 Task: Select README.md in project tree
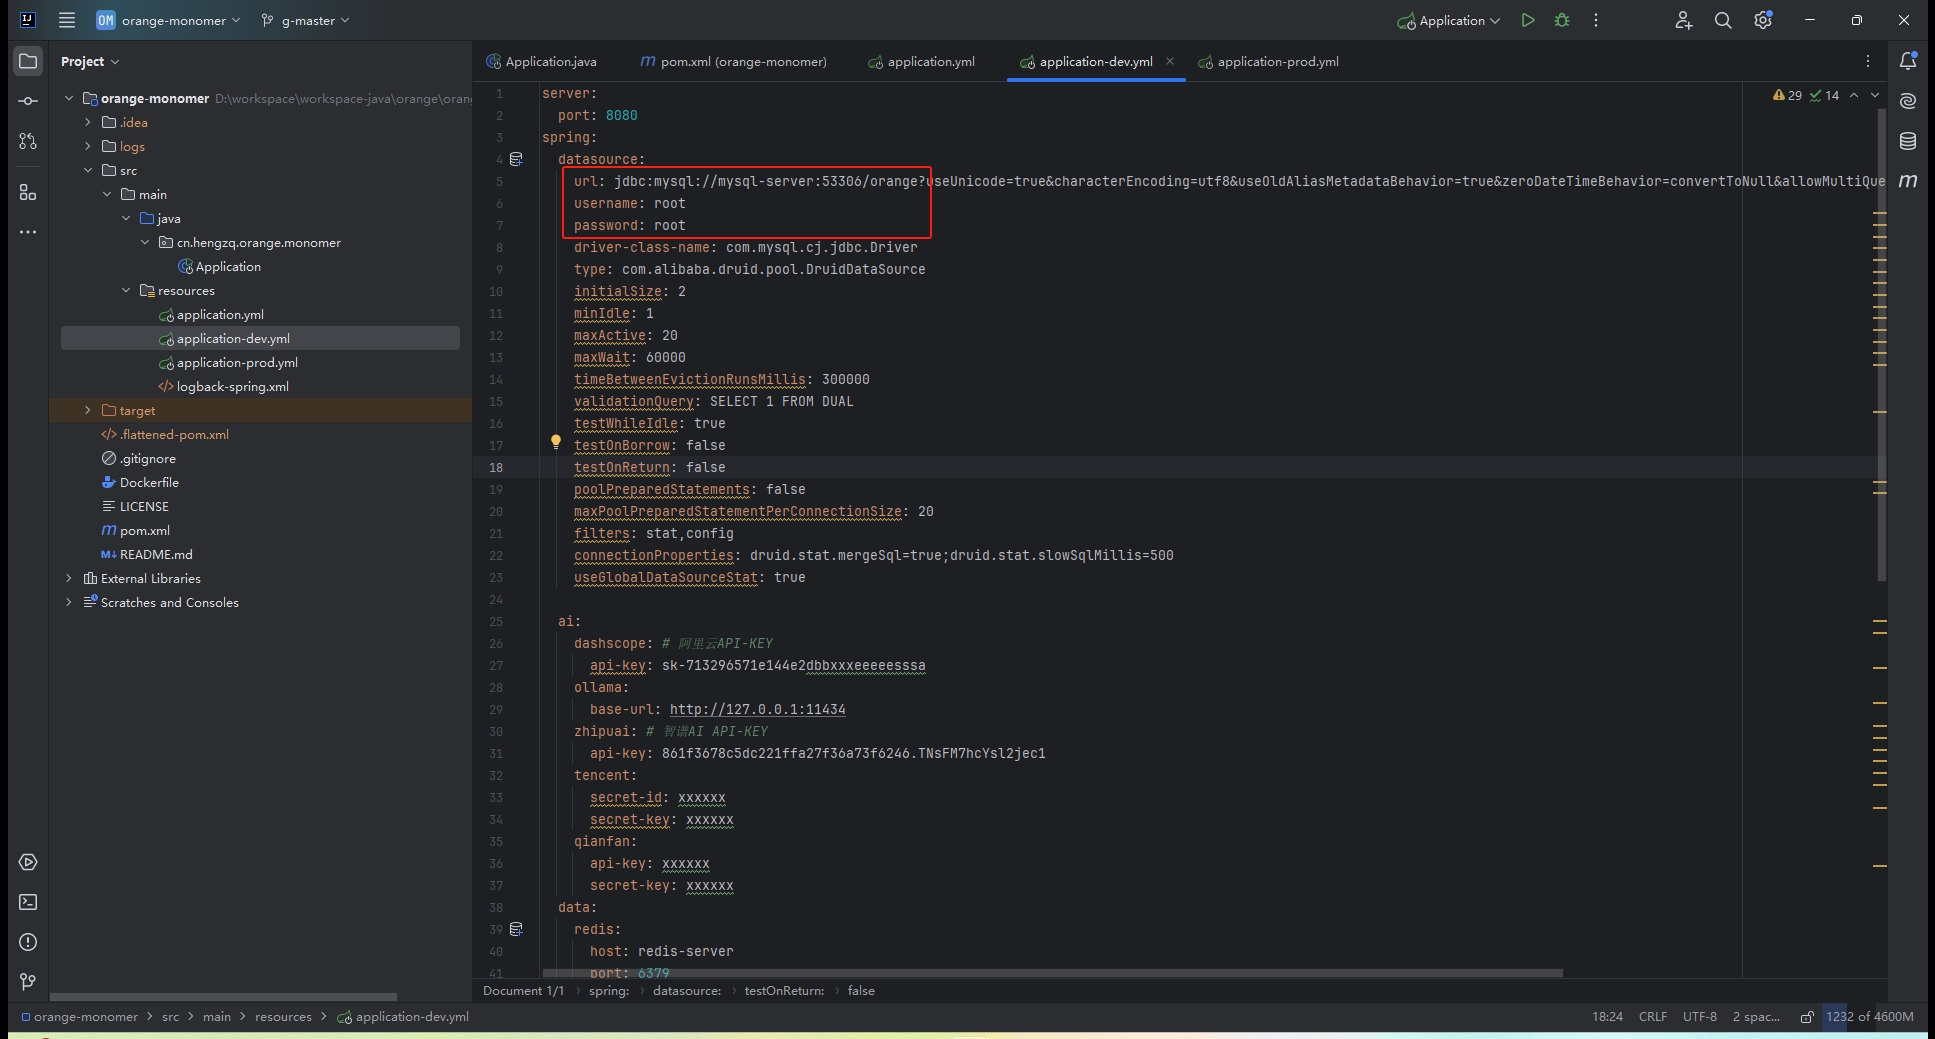[x=156, y=554]
